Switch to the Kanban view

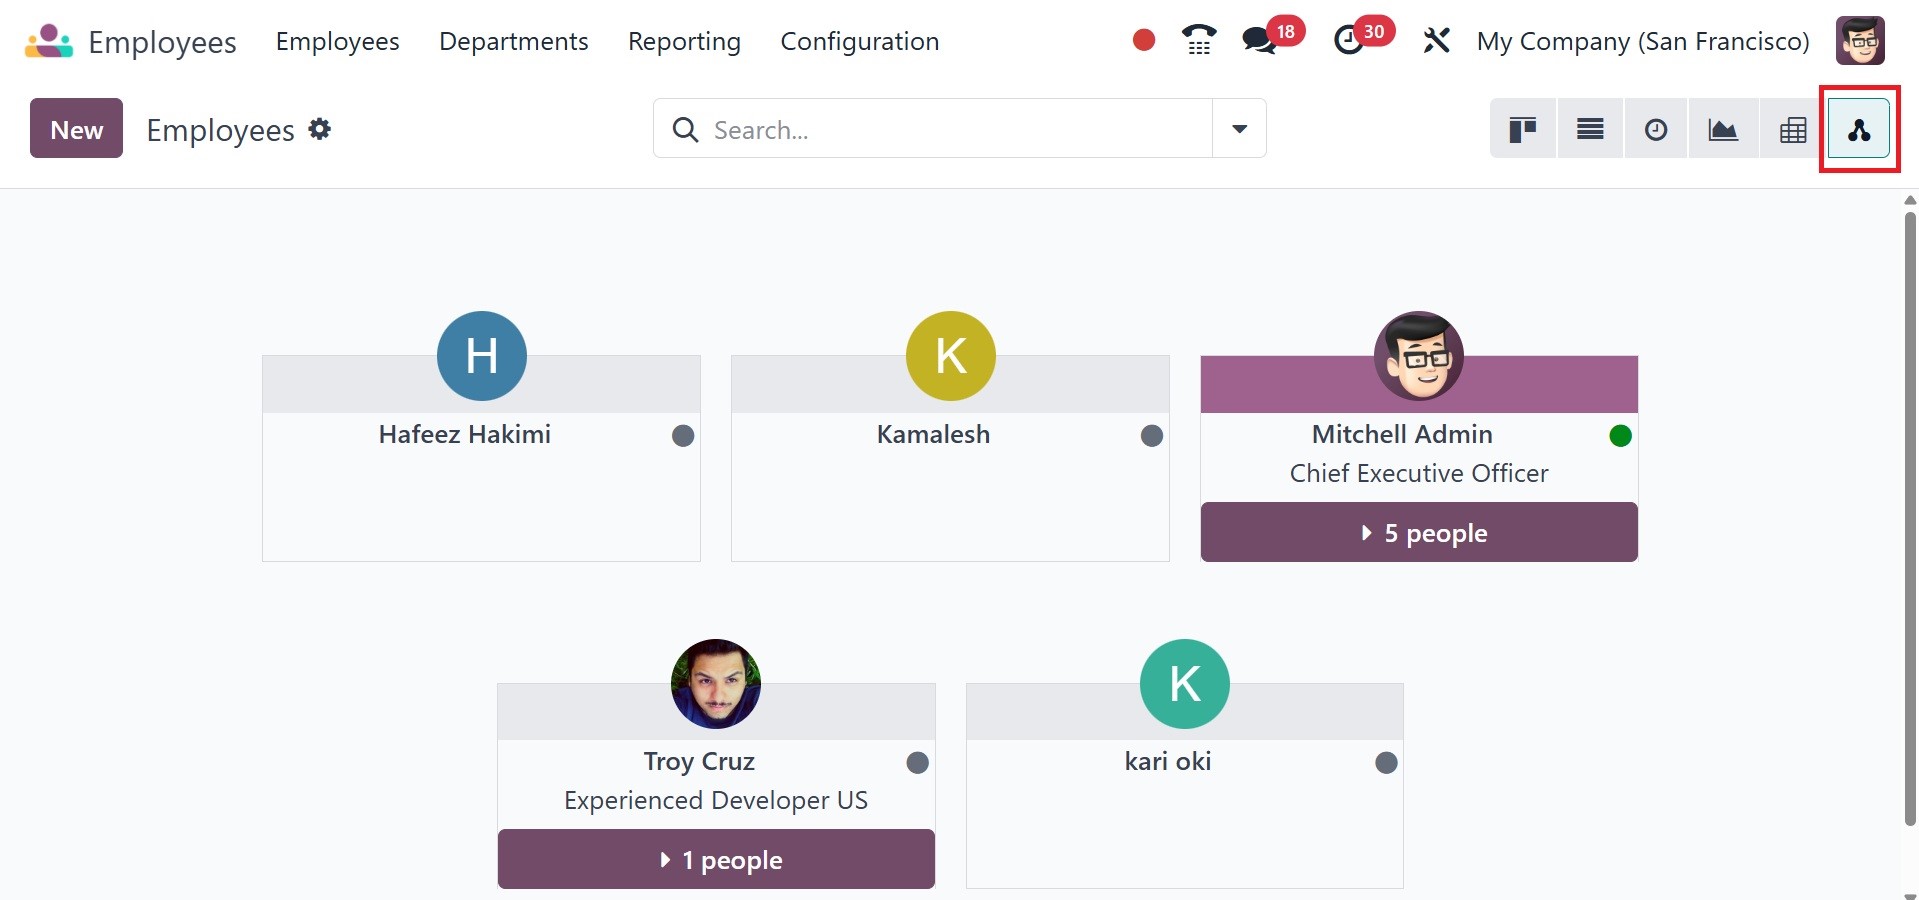coord(1522,129)
